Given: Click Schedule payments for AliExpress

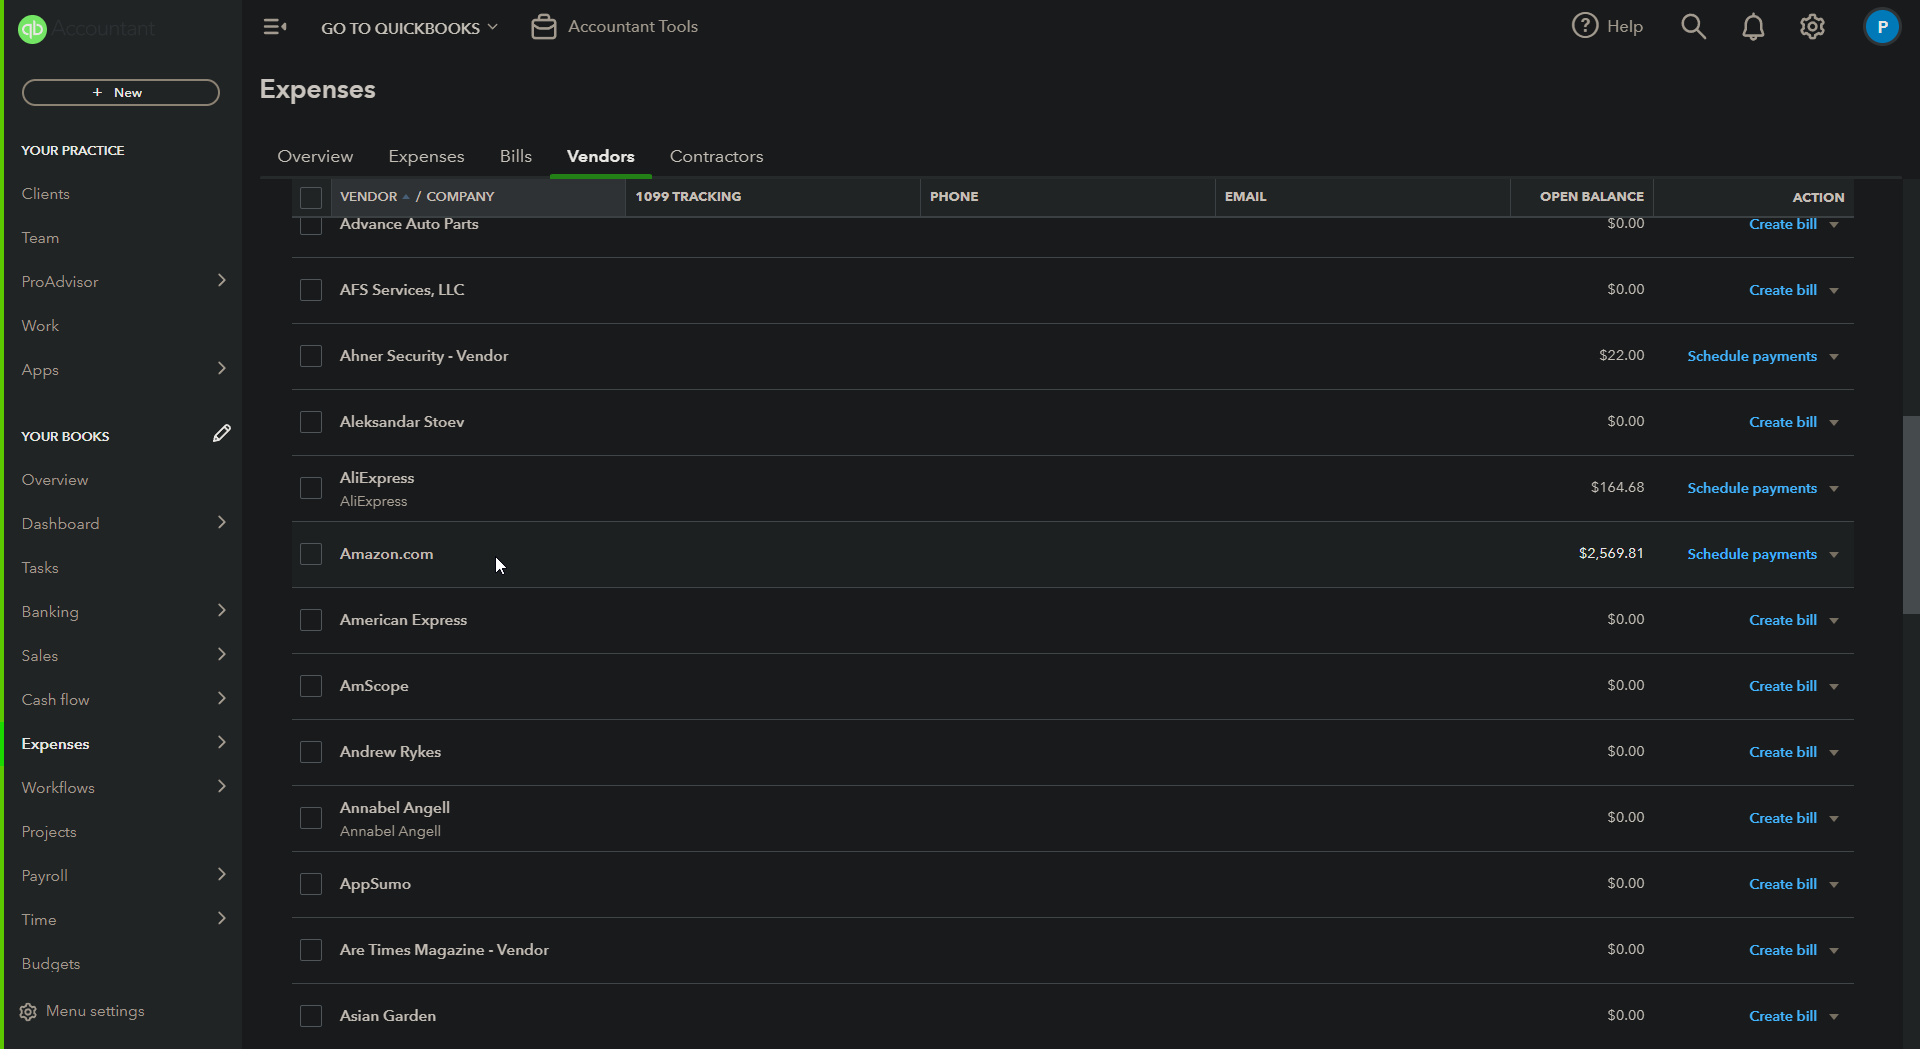Looking at the screenshot, I should [x=1752, y=488].
